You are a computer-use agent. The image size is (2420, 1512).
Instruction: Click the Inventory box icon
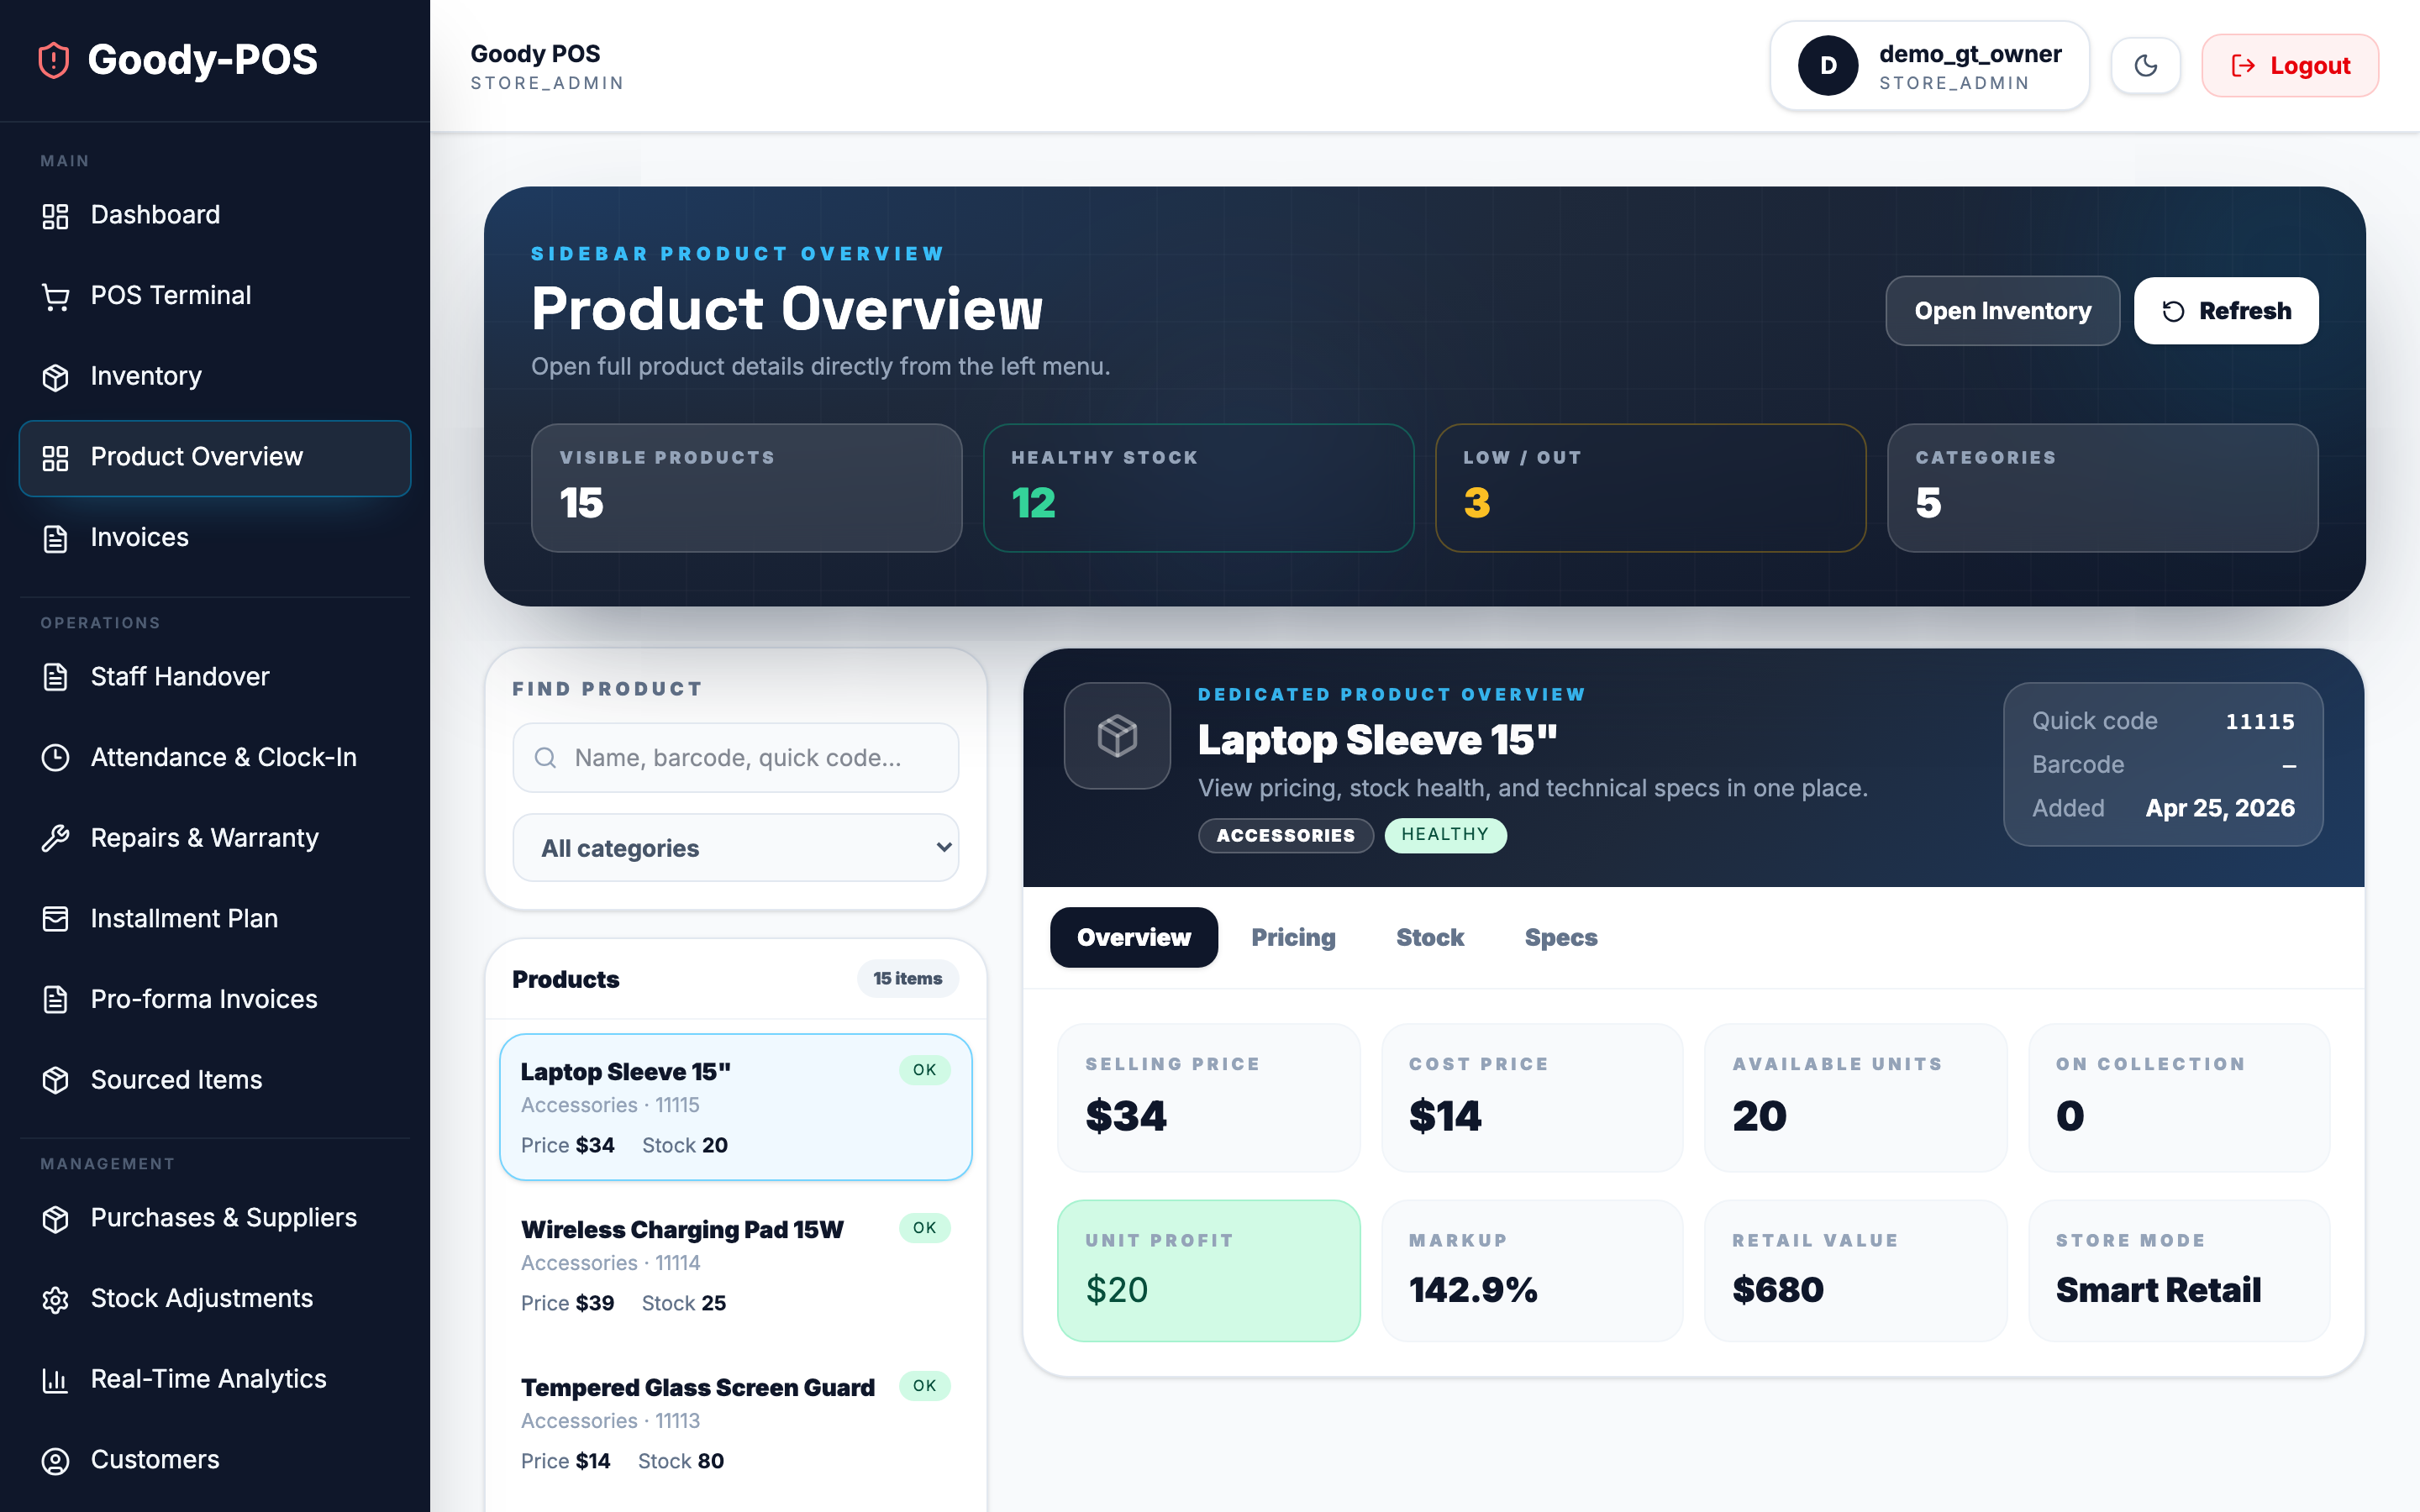pyautogui.click(x=55, y=376)
